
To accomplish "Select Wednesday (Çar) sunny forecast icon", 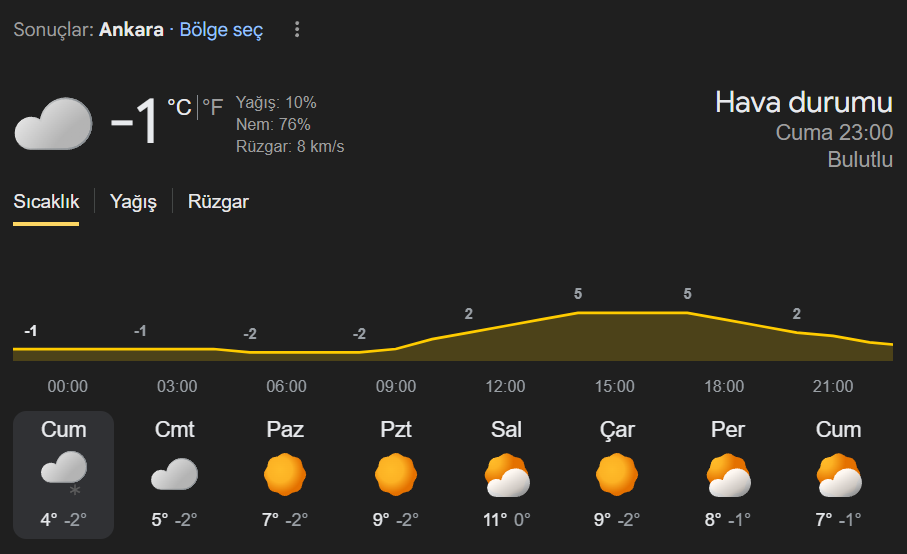I will pos(617,474).
